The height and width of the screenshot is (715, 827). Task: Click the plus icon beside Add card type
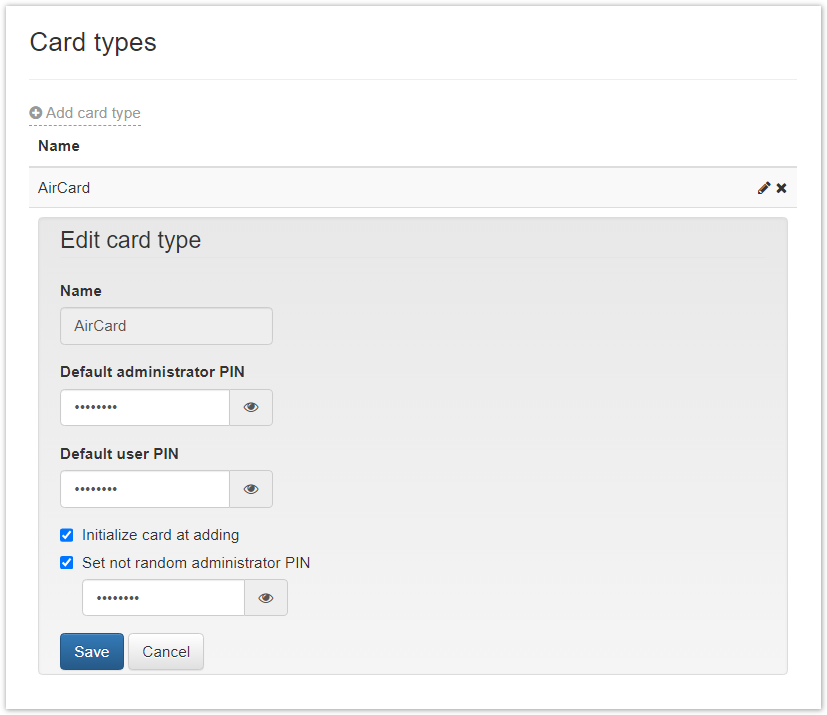pyautogui.click(x=35, y=113)
